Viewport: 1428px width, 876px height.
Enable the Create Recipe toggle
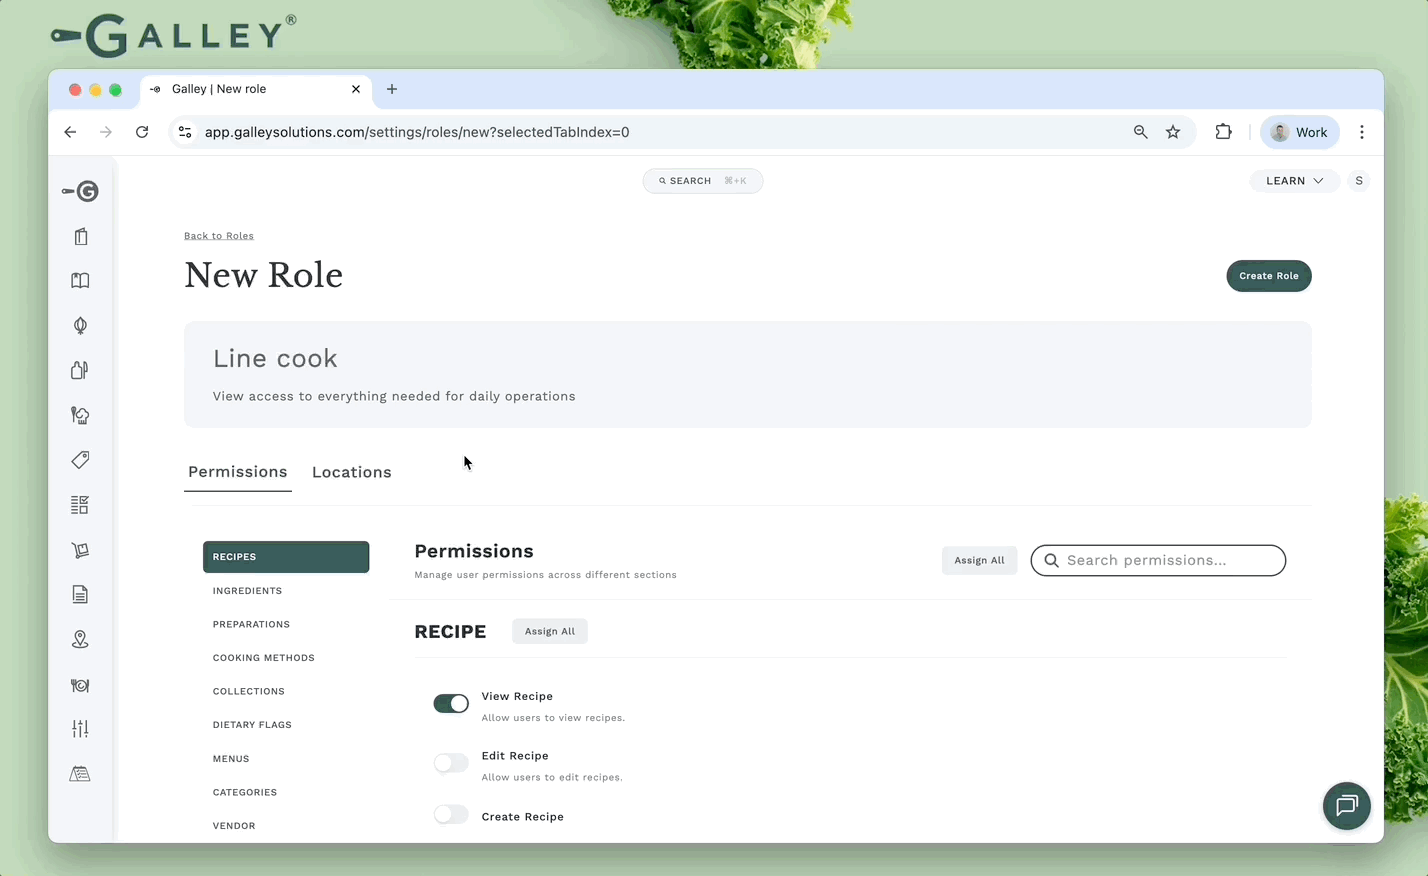pyautogui.click(x=451, y=814)
